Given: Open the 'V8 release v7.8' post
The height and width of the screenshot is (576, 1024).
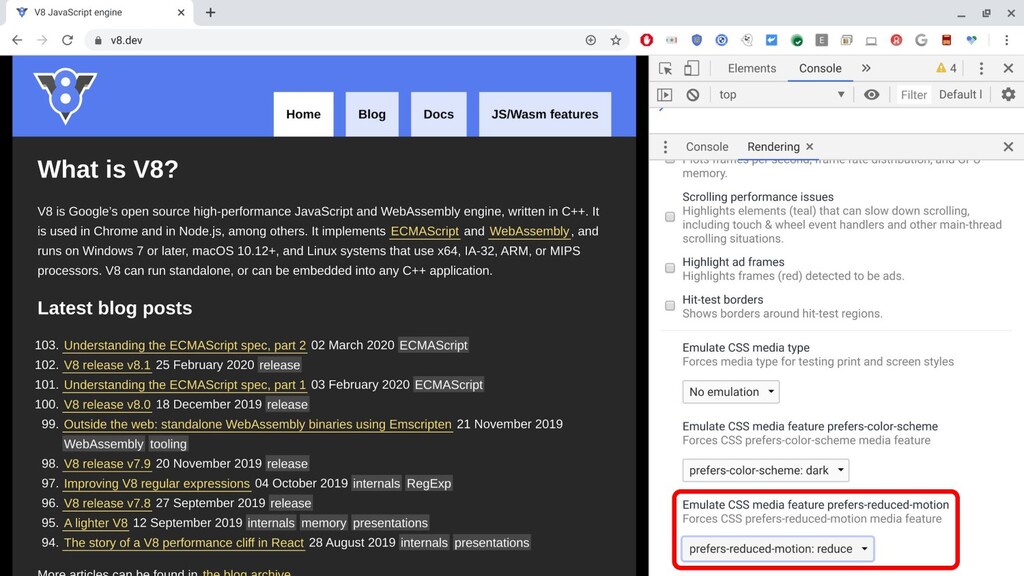Looking at the screenshot, I should pos(107,503).
